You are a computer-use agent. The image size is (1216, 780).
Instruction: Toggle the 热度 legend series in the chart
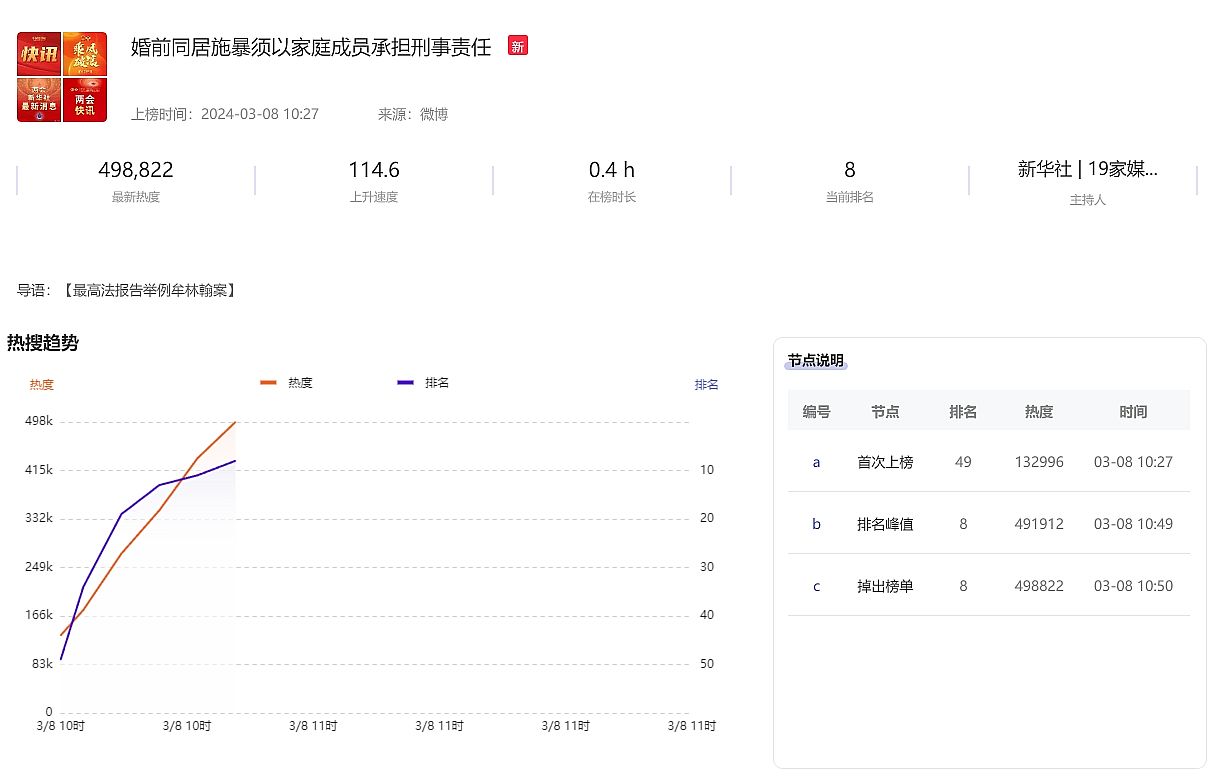287,382
